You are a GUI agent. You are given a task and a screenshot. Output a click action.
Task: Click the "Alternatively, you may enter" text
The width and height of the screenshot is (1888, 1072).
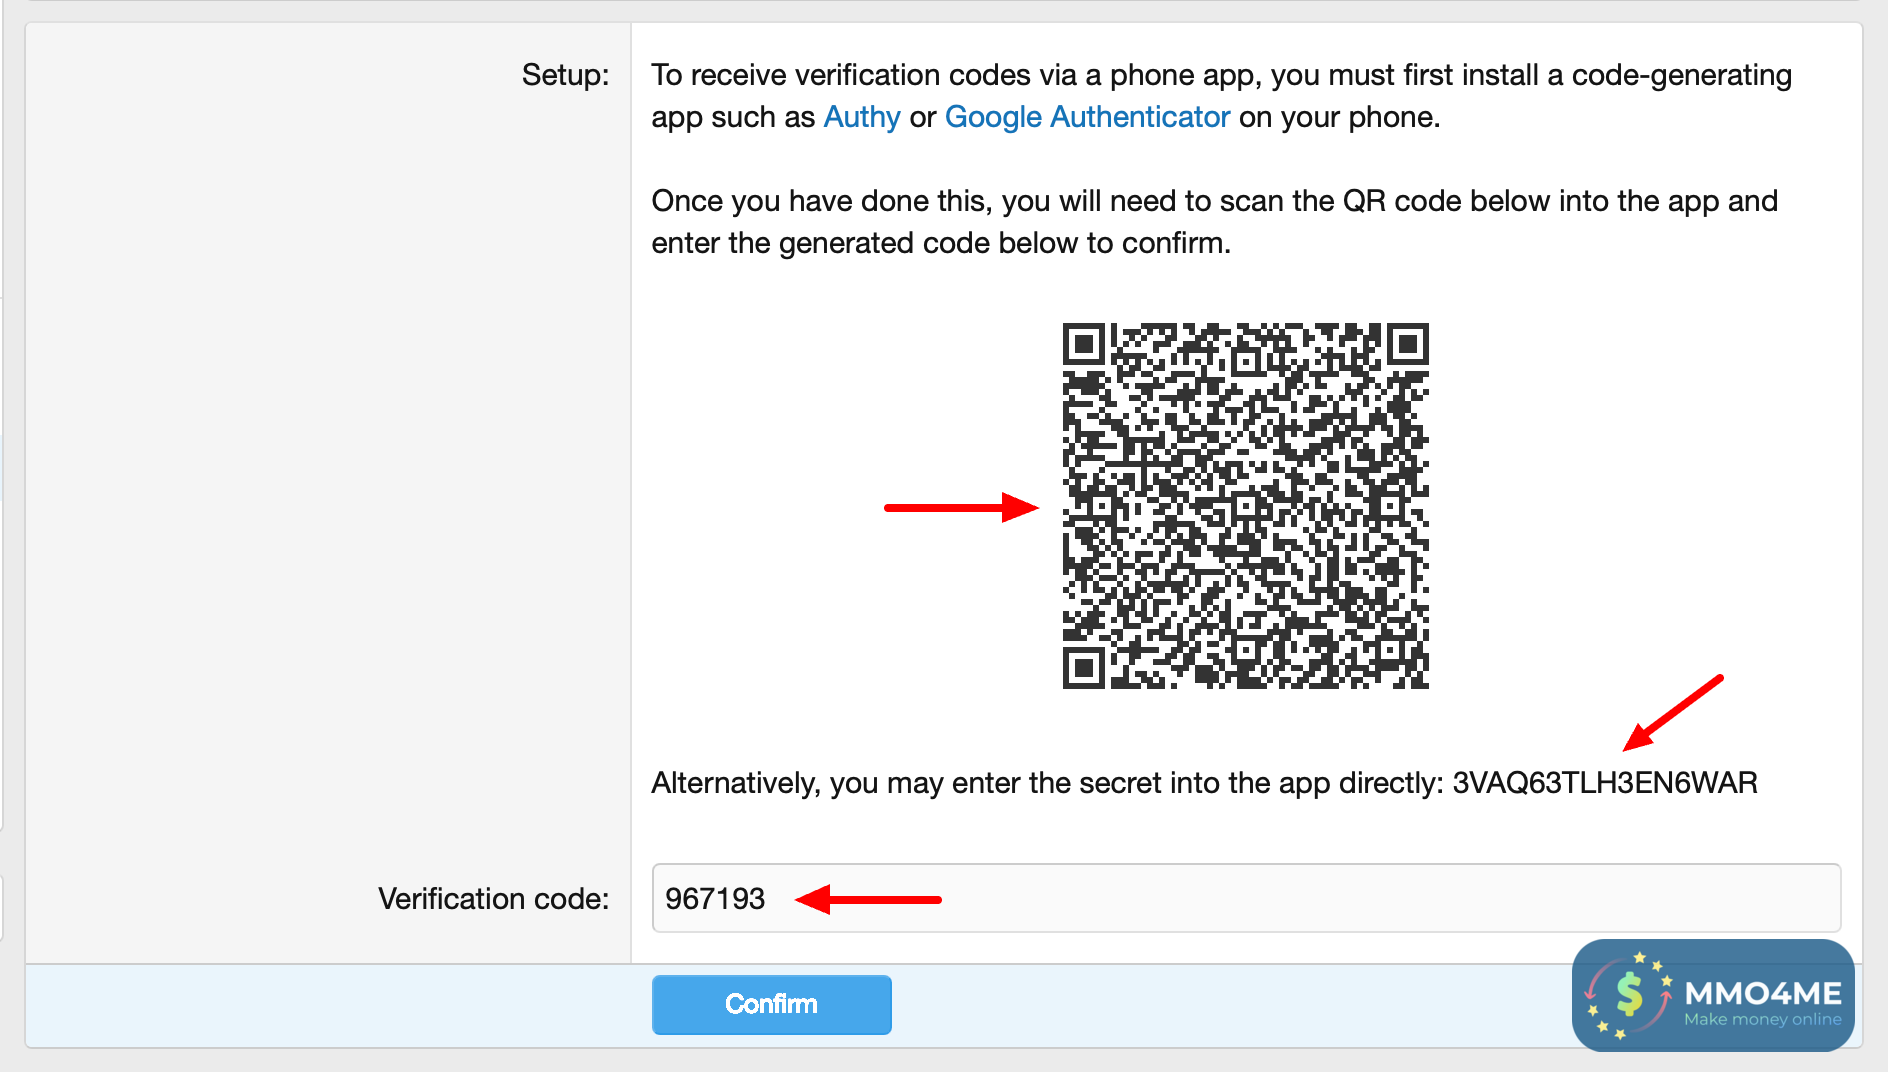point(1046,783)
